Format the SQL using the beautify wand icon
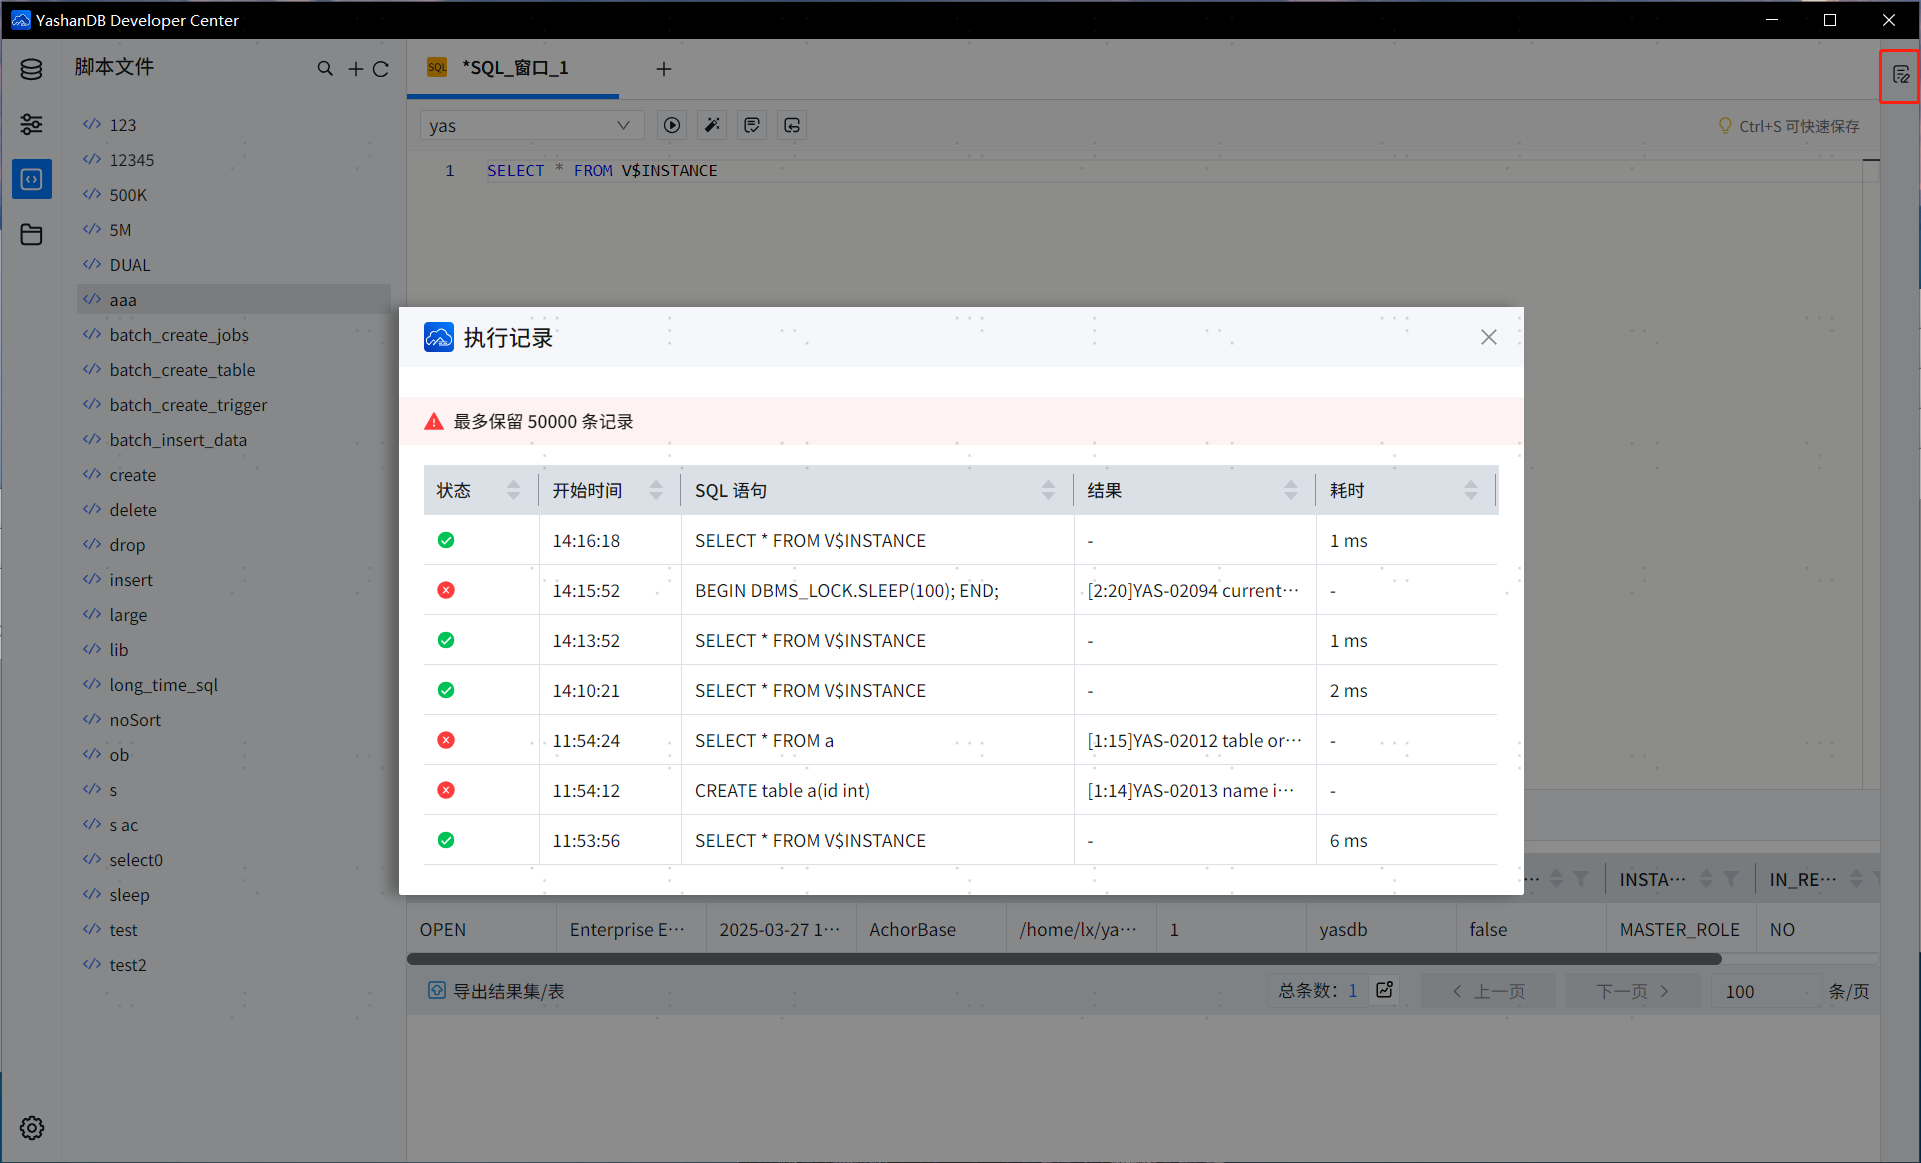 coord(712,125)
